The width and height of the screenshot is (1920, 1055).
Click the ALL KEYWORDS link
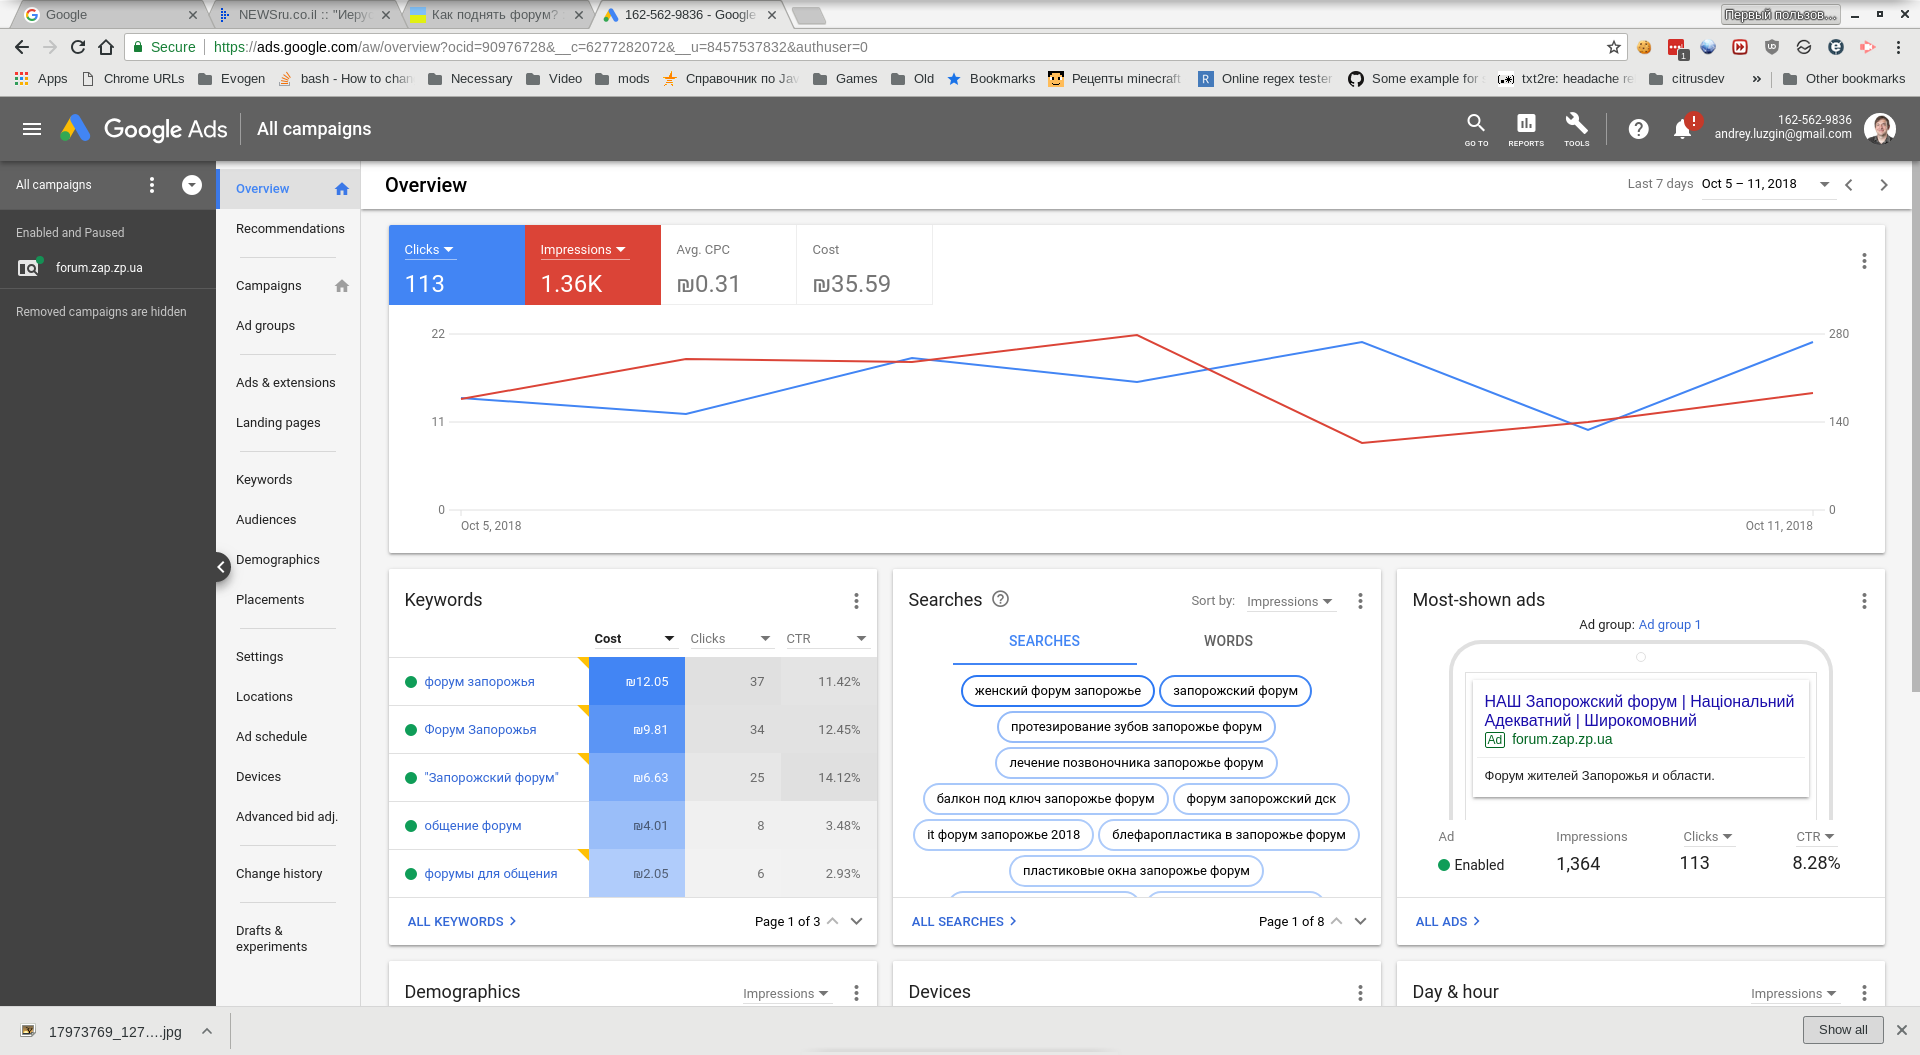click(x=461, y=922)
